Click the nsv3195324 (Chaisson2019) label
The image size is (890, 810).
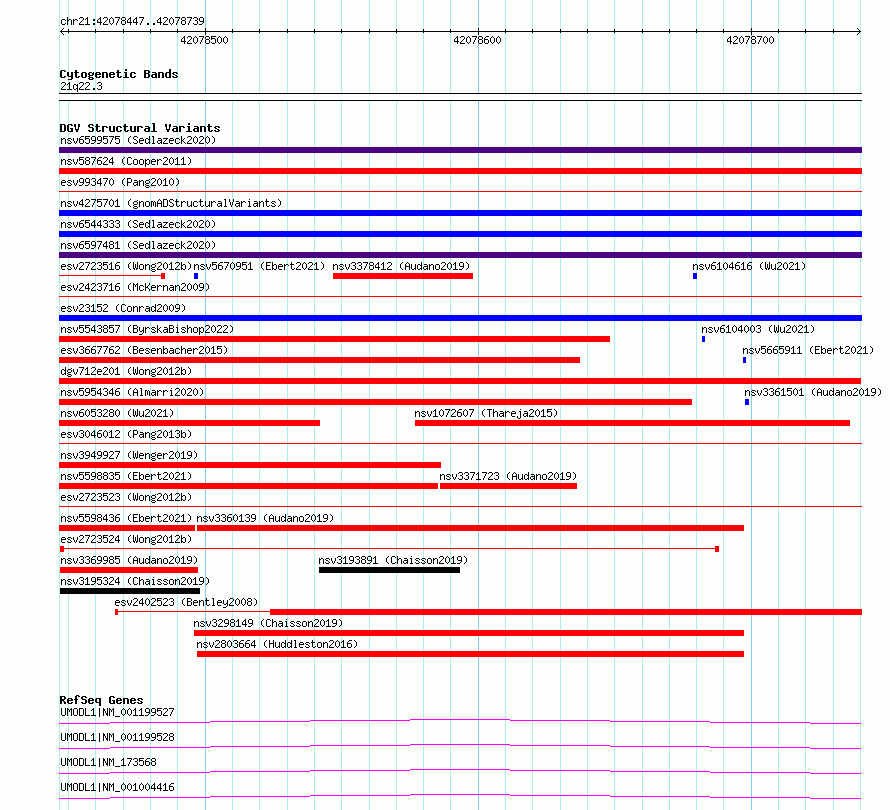[x=135, y=581]
